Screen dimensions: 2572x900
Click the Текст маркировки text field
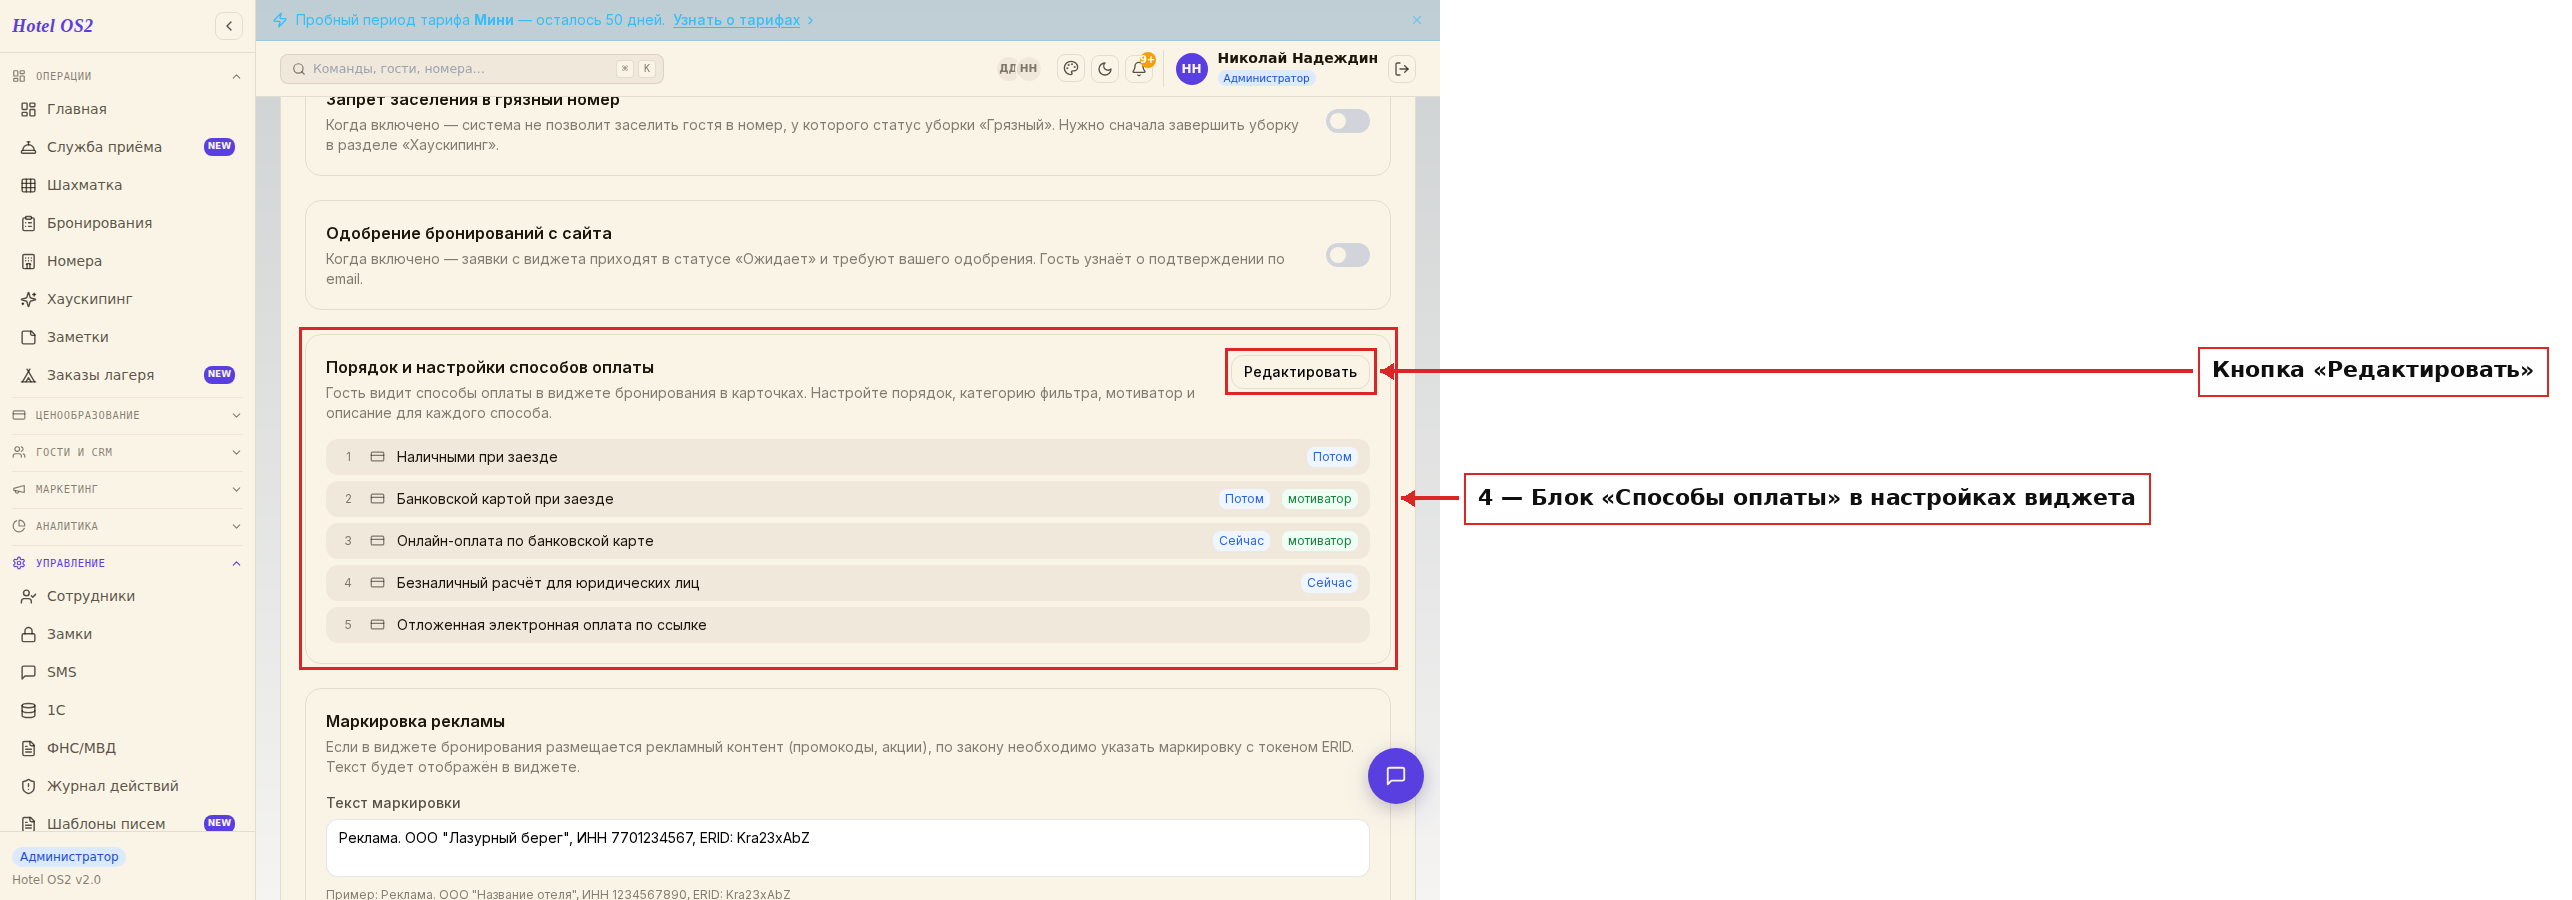[x=847, y=848]
